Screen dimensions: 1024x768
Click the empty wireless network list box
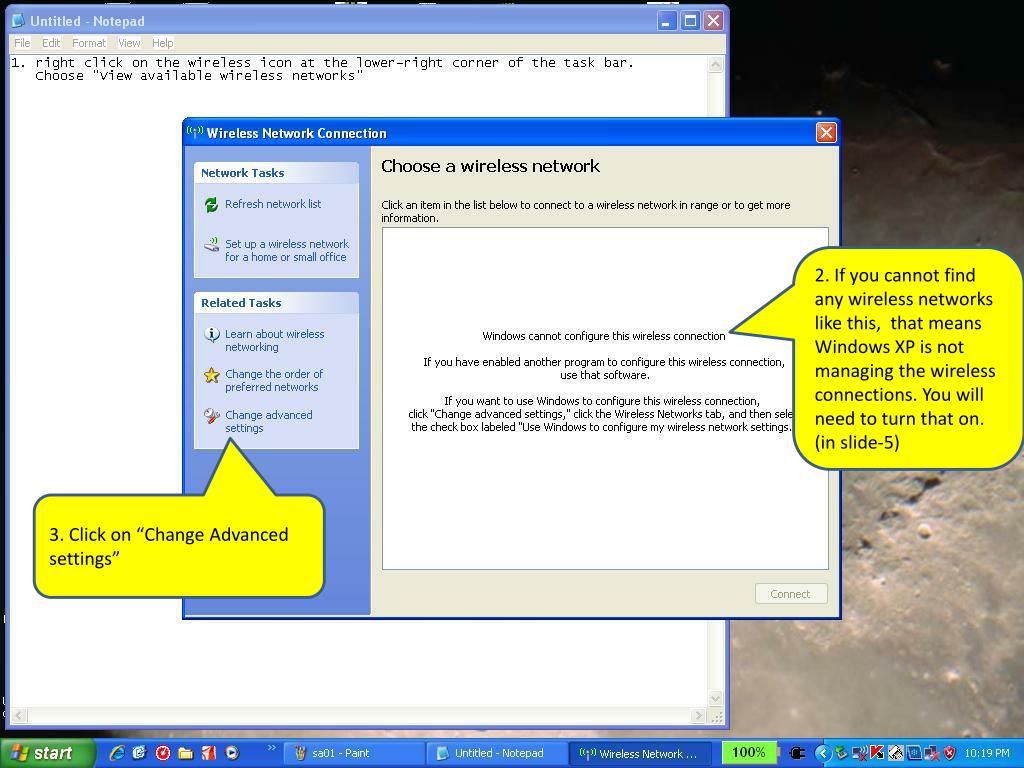(605, 398)
